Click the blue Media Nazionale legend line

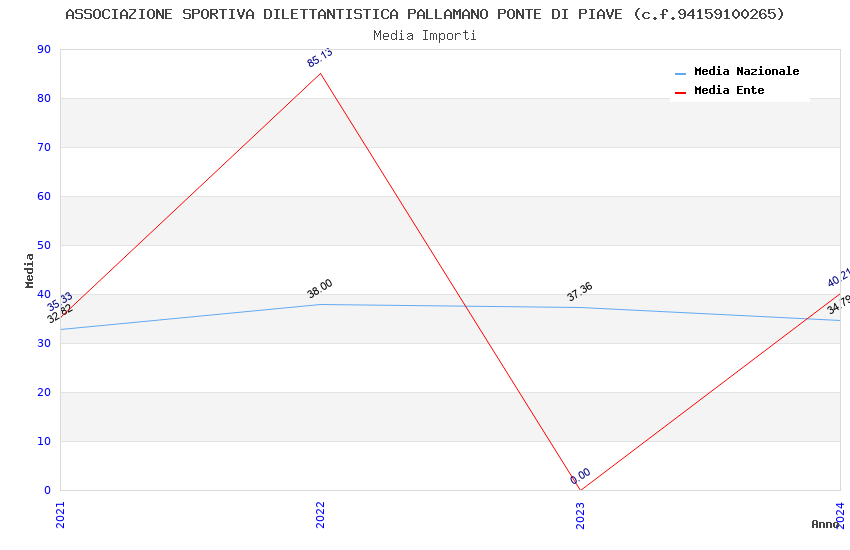[x=681, y=73]
